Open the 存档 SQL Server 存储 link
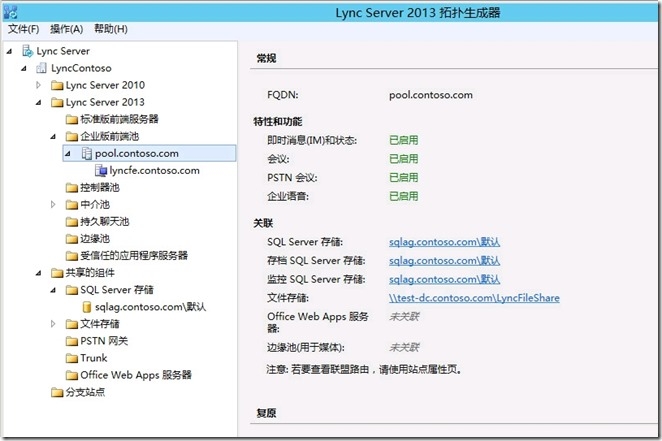 coord(444,260)
